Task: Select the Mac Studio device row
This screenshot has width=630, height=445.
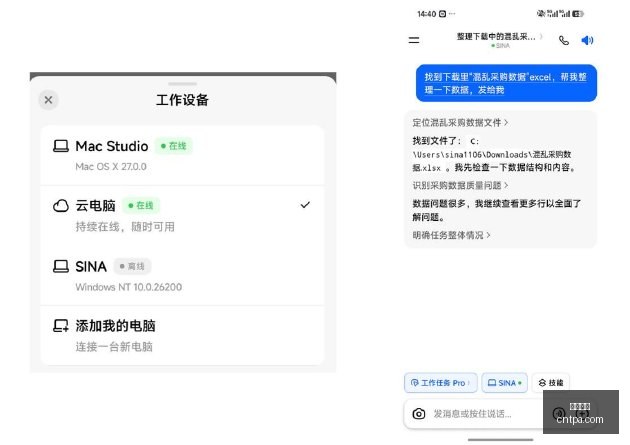Action: [x=182, y=155]
